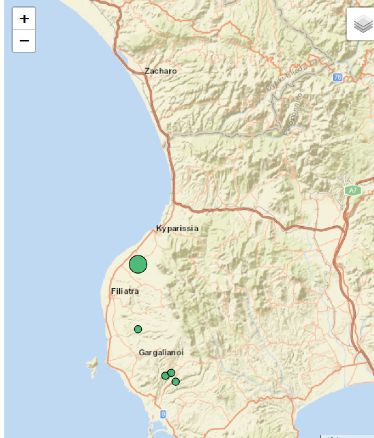Select the leftmost marker in the cluster below Gargalianoi
Image resolution: width=374 pixels, height=438 pixels.
click(165, 376)
